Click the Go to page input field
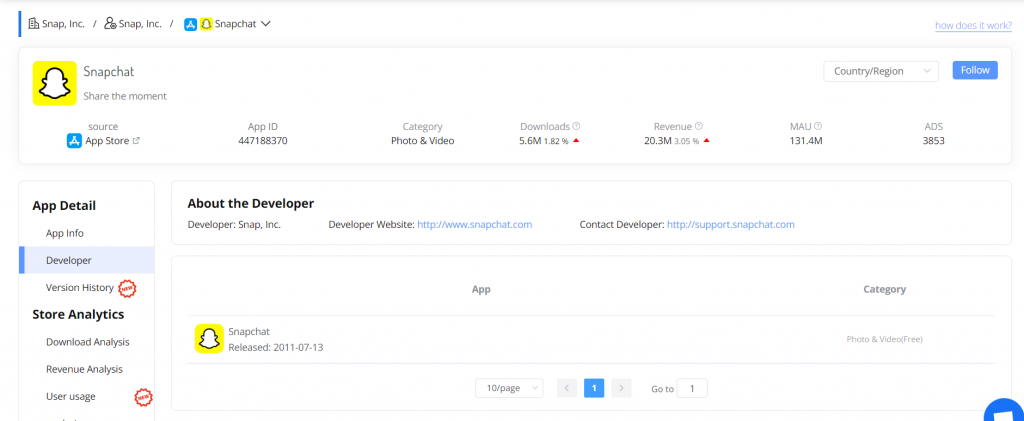The width and height of the screenshot is (1024, 421). click(x=692, y=388)
